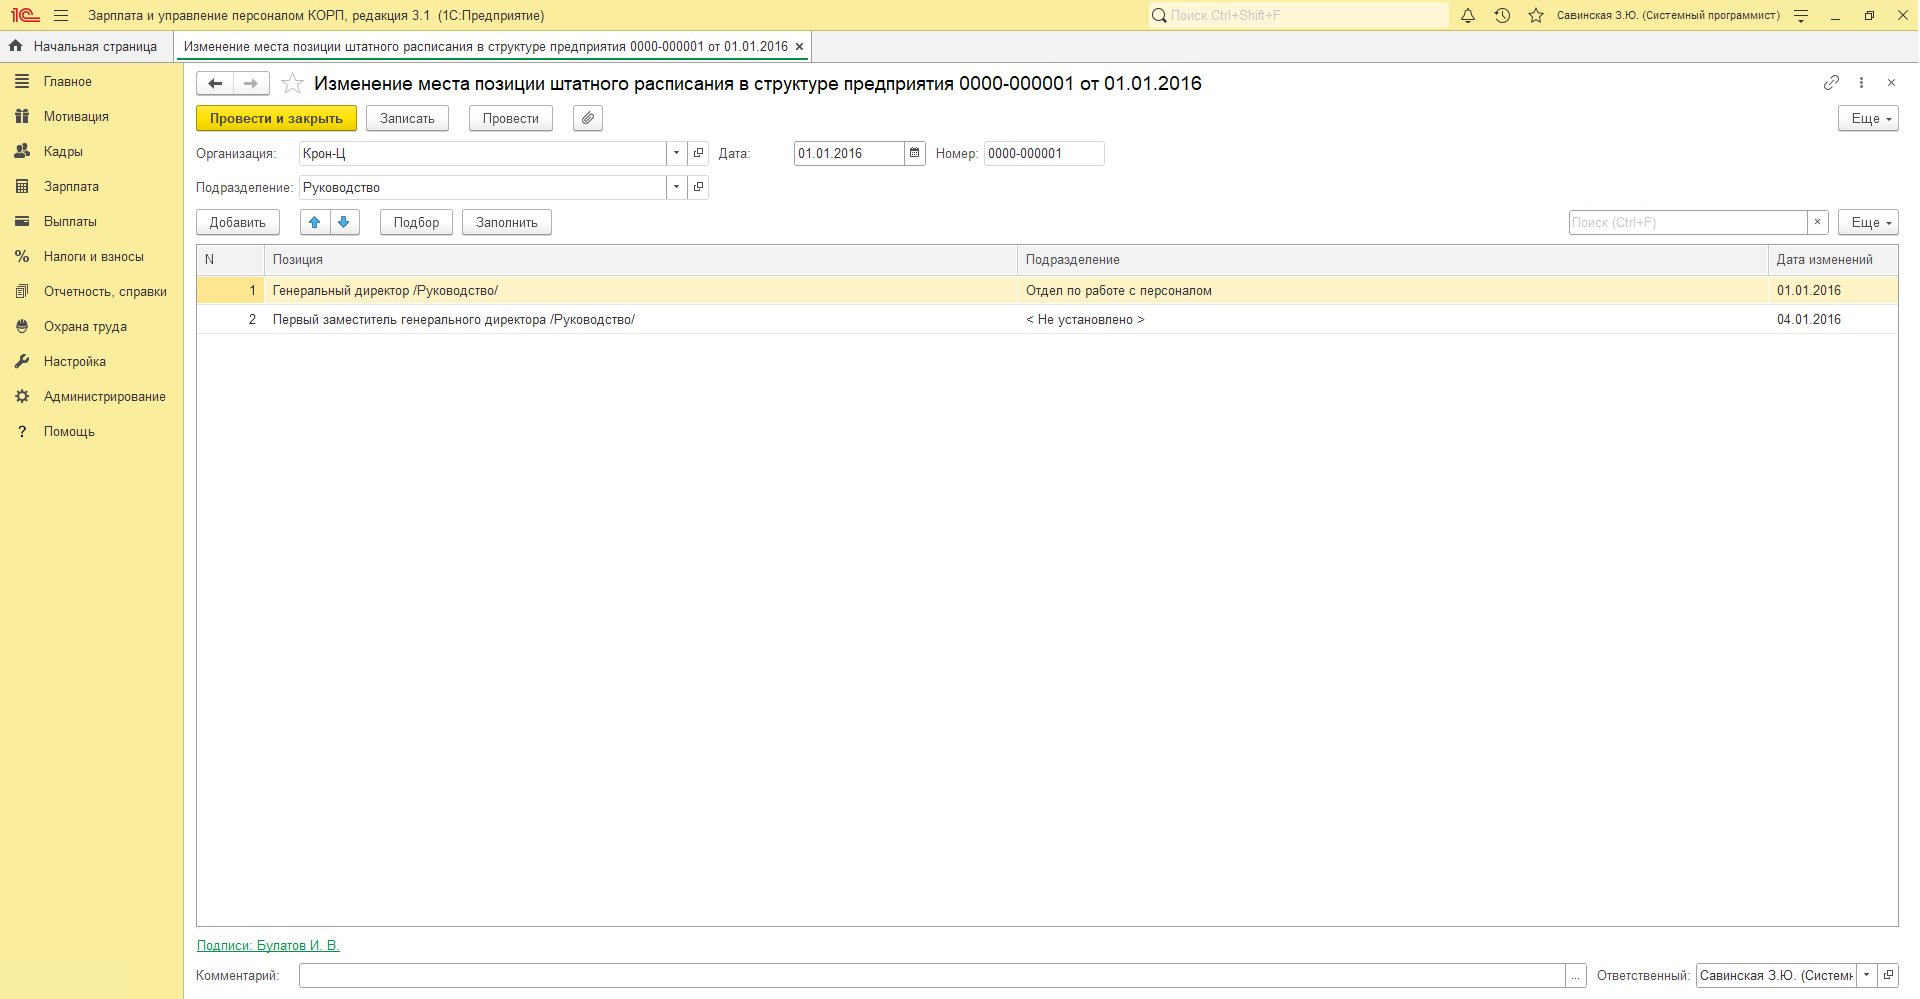
Task: Select row Генеральный директор /Руководство/
Action: tap(1047, 290)
